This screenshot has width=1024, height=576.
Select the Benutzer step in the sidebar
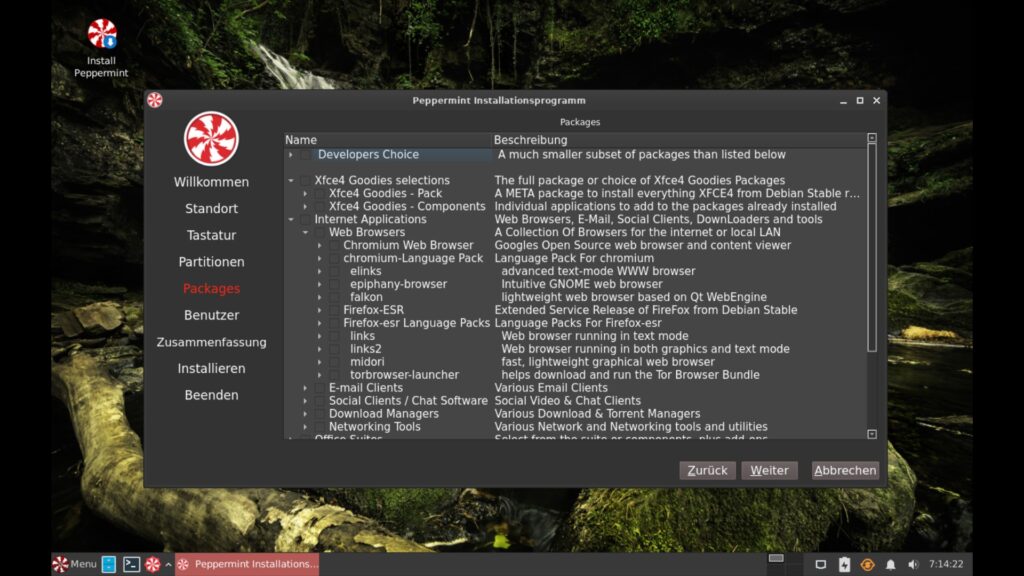coord(211,315)
